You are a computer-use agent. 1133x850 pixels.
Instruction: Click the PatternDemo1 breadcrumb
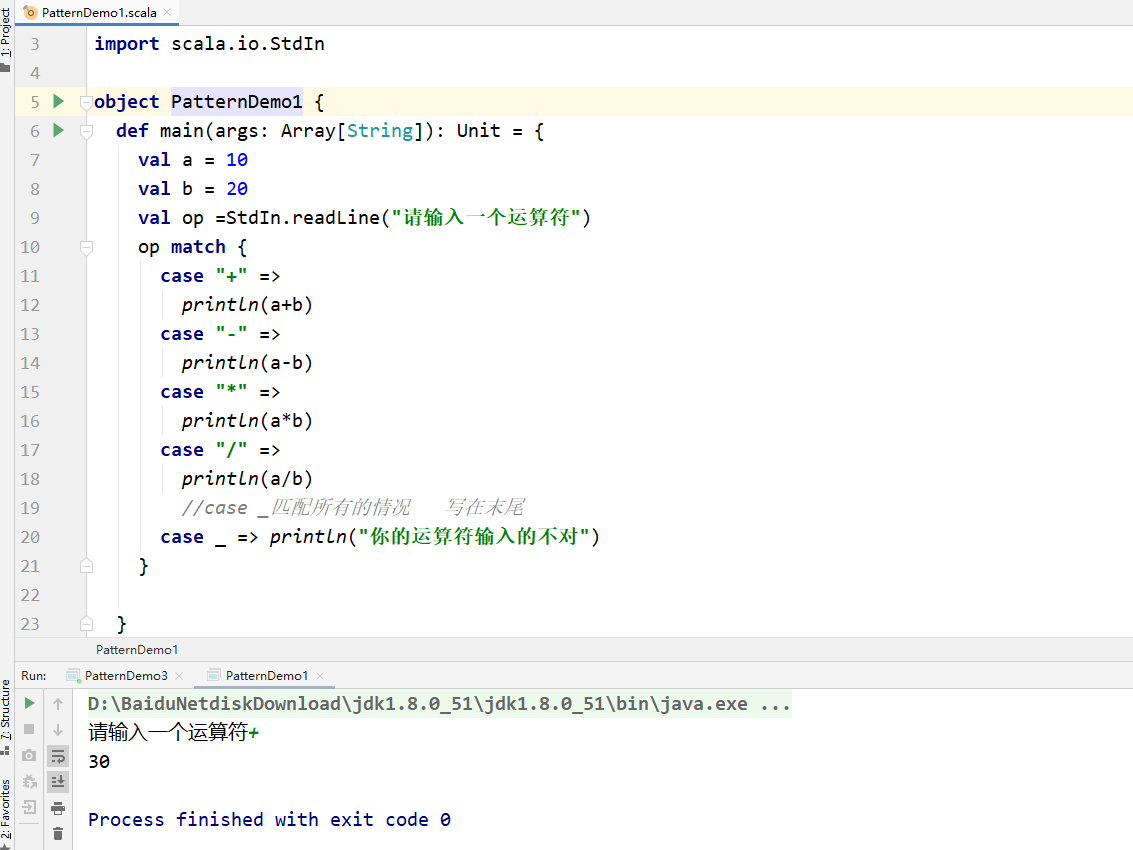137,650
